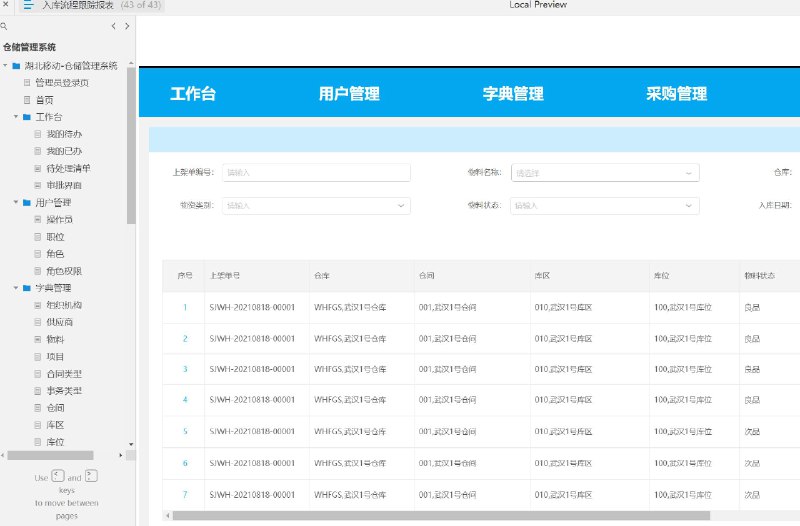Collapse the 字典管理 folder in sitemap tree
This screenshot has width=800, height=526.
click(16, 288)
